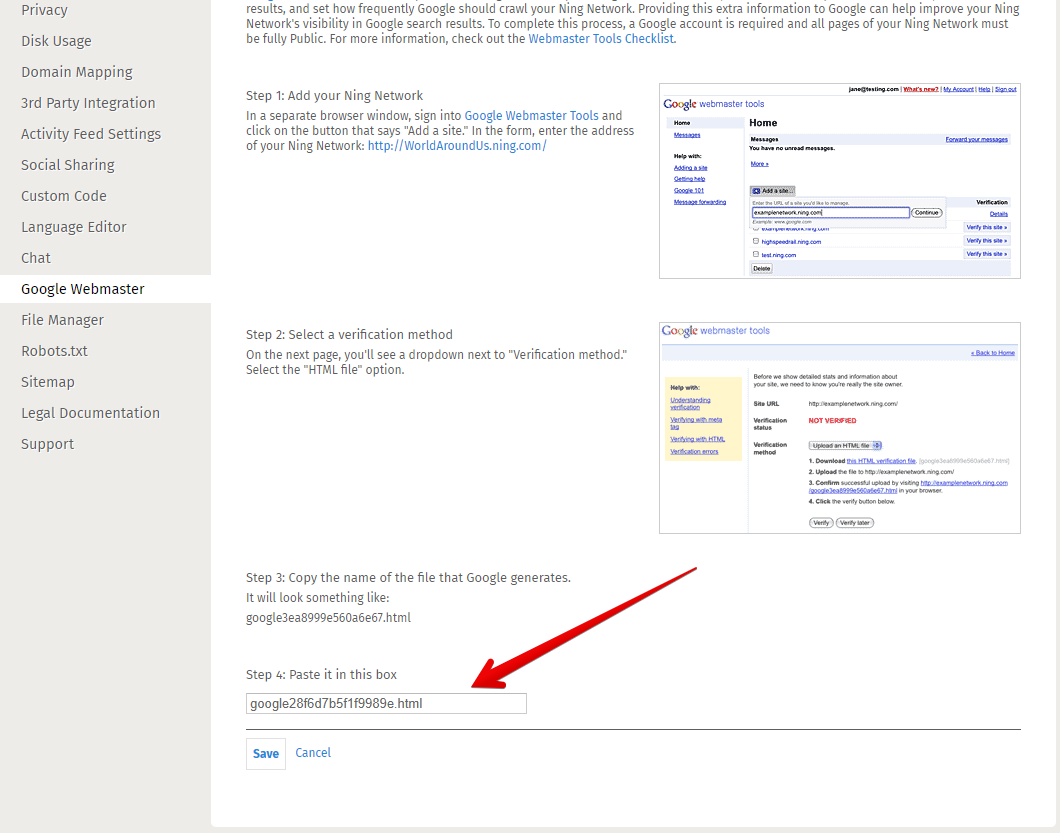The width and height of the screenshot is (1060, 833).
Task: Follow the Webmaster Tools Checklist link
Action: [601, 39]
